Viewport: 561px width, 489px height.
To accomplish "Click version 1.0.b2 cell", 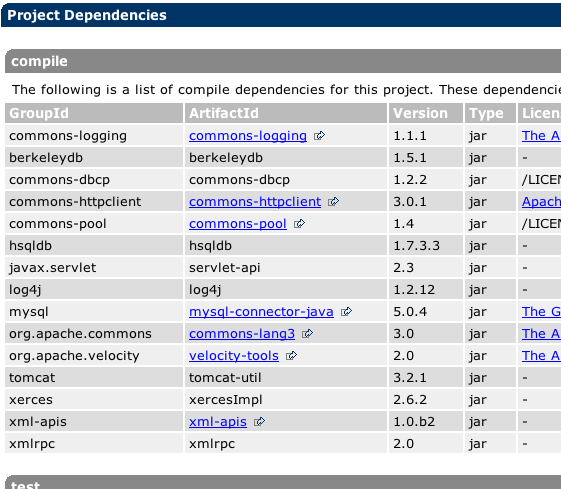I will (426, 422).
